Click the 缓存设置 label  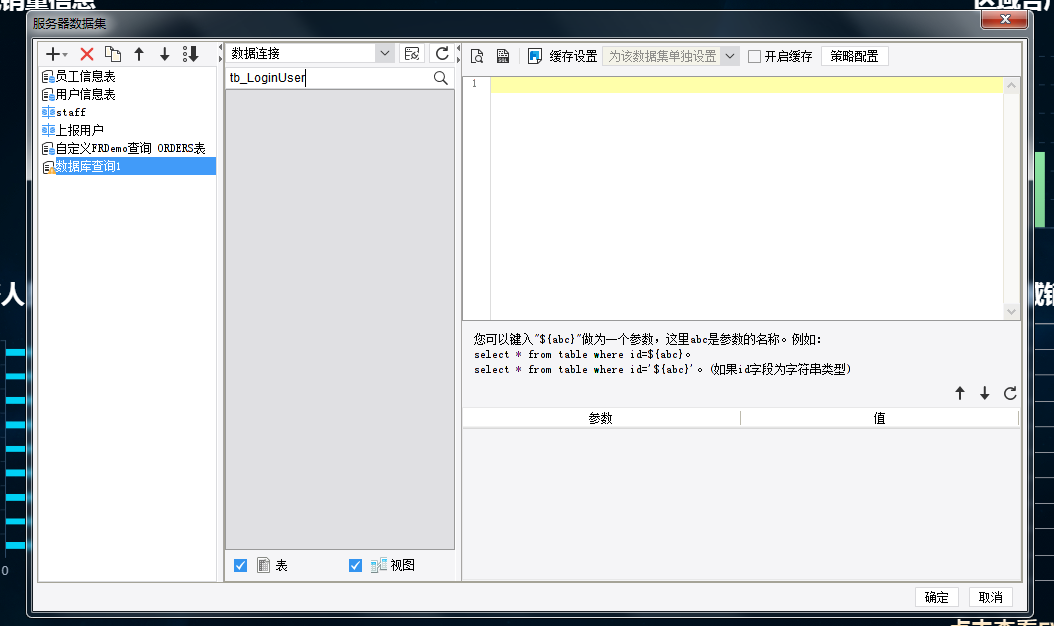point(573,56)
